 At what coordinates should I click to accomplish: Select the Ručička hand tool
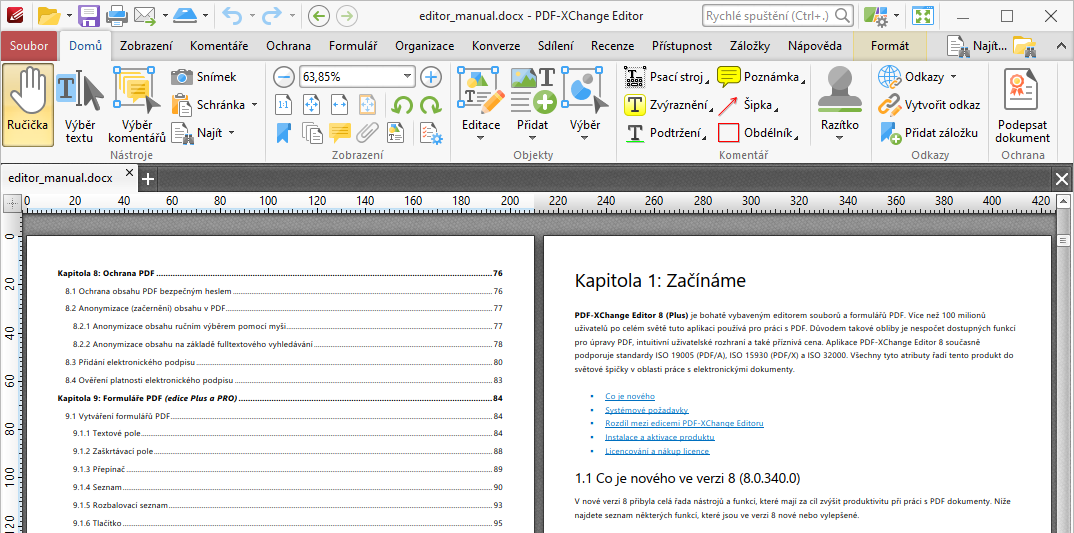pos(28,105)
